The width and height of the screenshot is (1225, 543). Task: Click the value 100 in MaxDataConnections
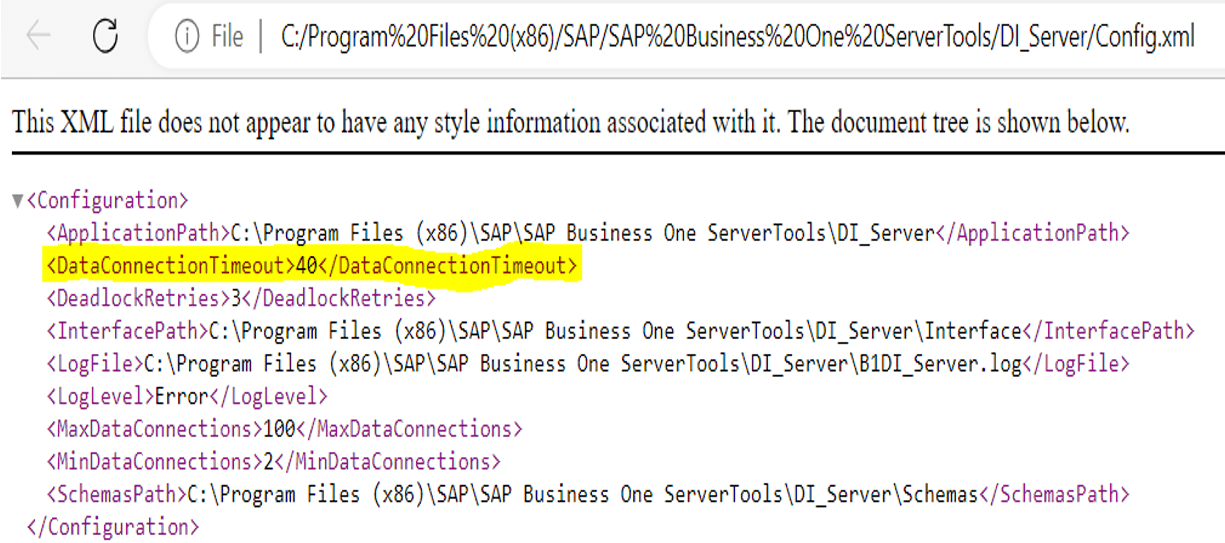278,429
